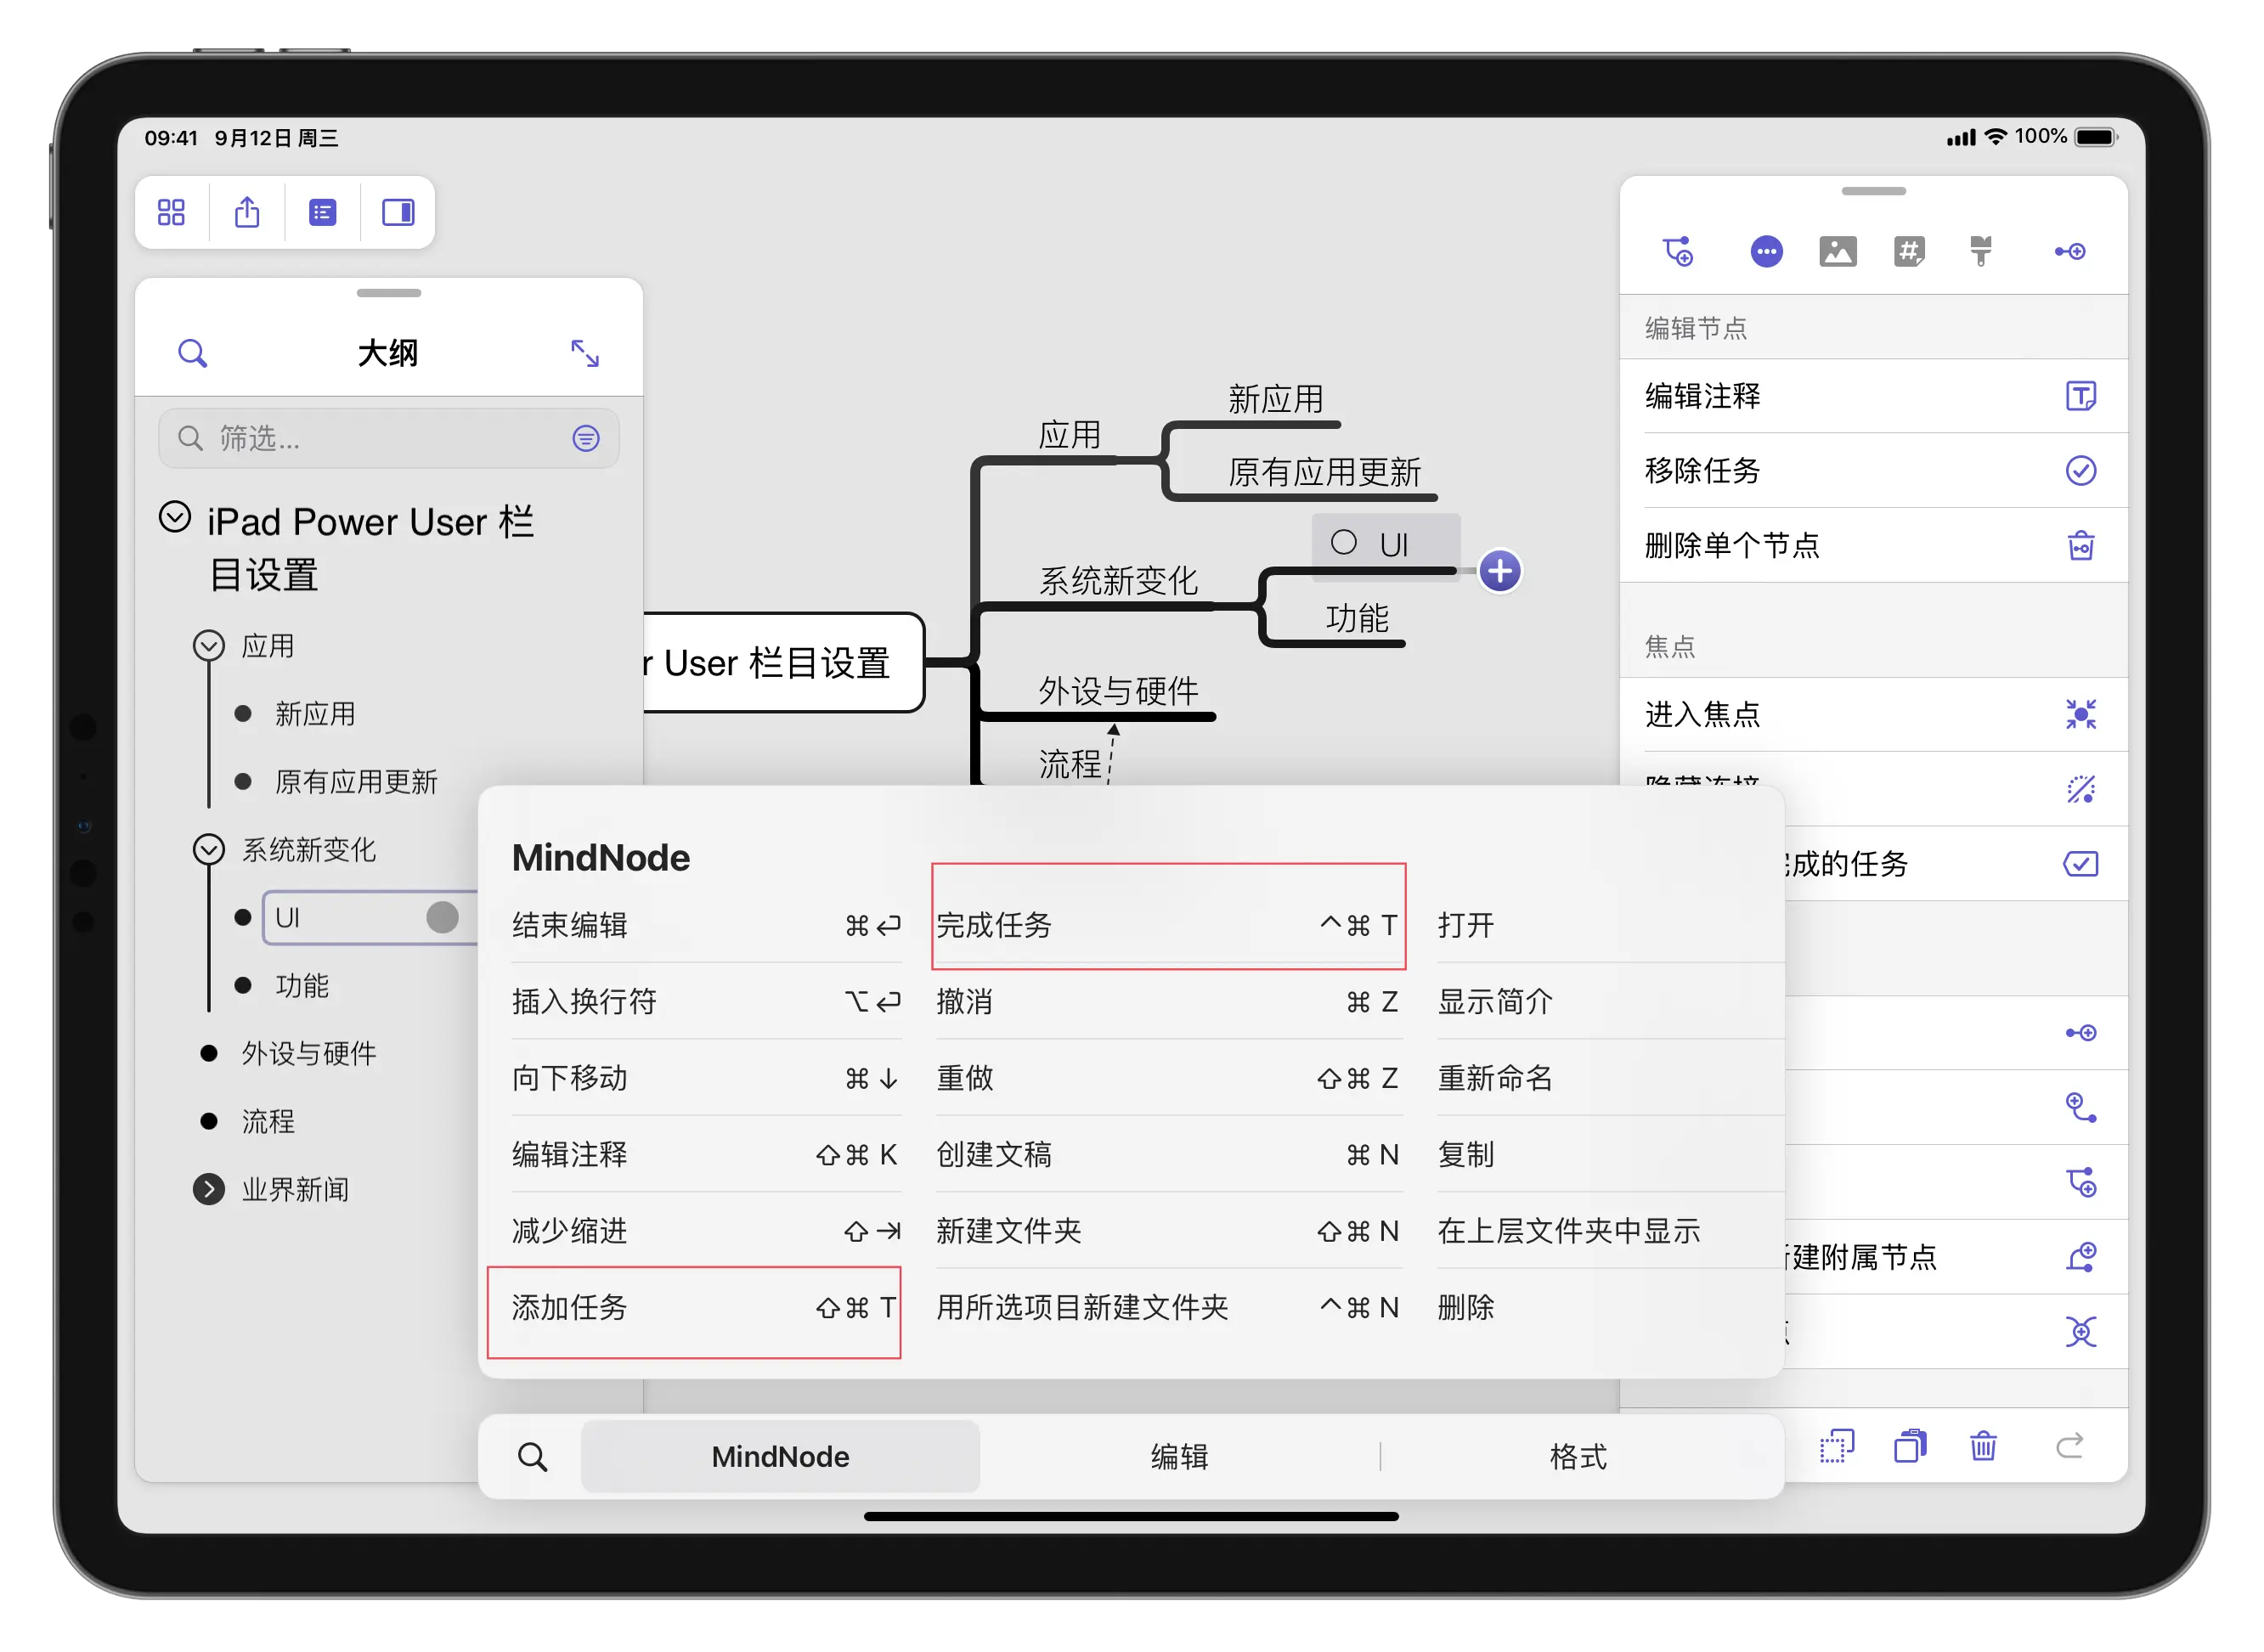Choose 显示简介 from shortcut menu
The image size is (2264, 1652).
(1609, 1001)
